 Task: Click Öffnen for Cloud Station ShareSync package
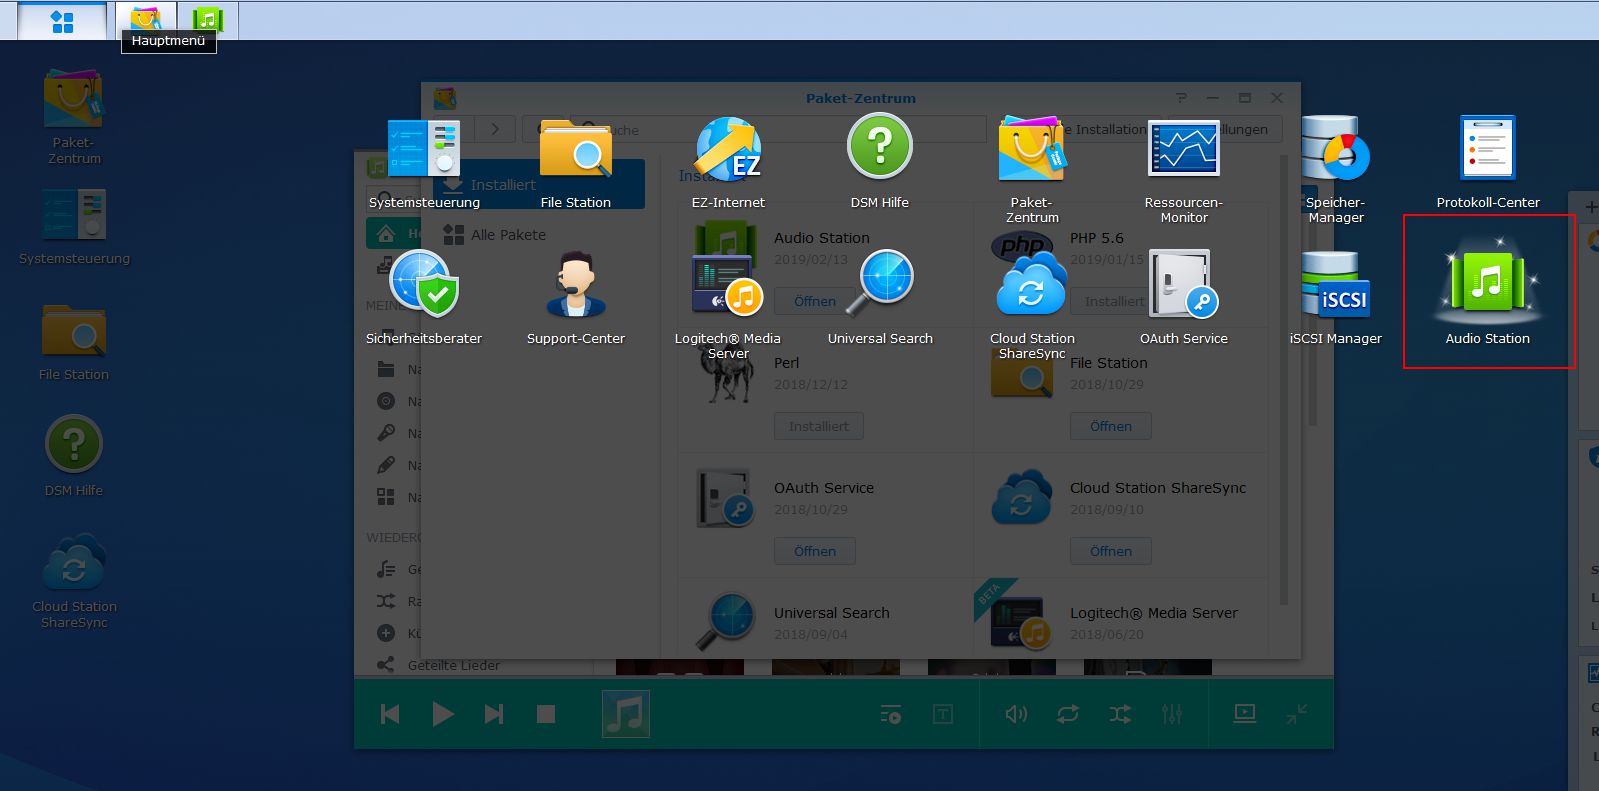point(1111,551)
